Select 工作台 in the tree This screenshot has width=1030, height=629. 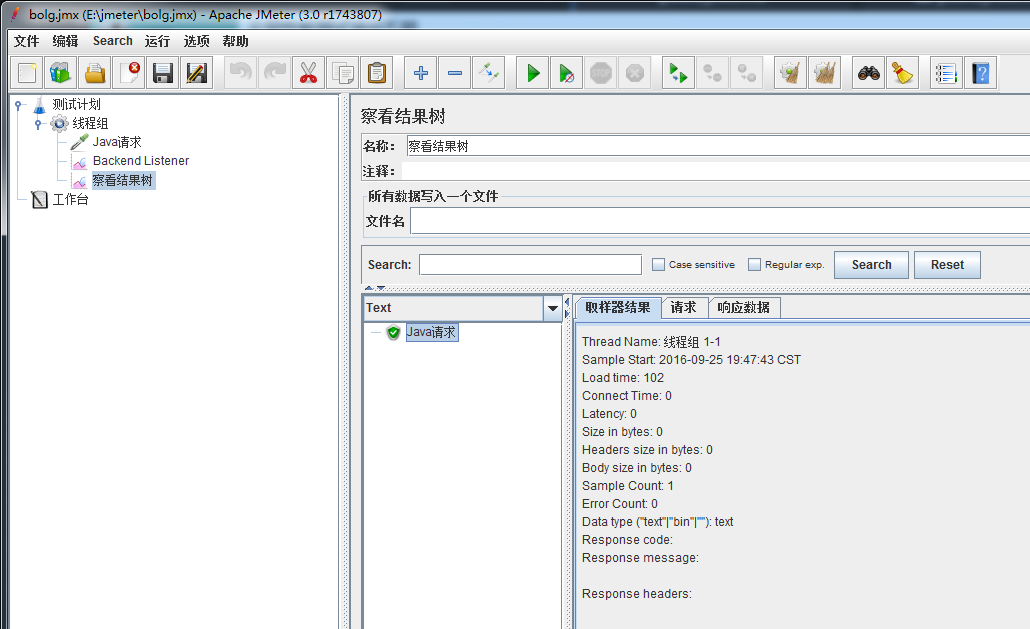tap(70, 199)
